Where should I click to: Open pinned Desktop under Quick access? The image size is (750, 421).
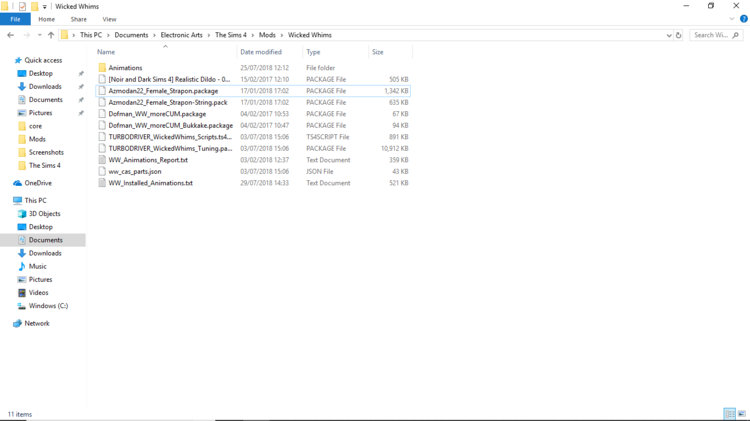[x=41, y=73]
